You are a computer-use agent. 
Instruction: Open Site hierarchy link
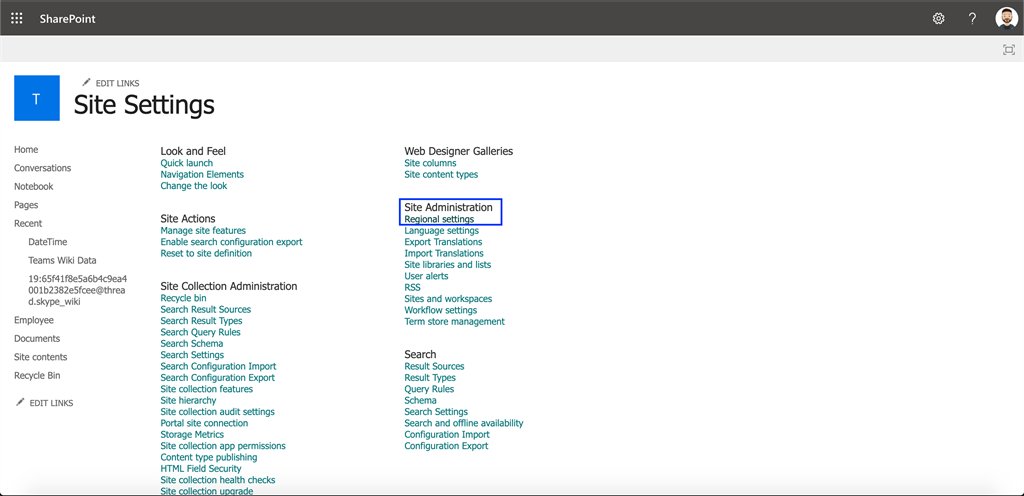pos(188,400)
